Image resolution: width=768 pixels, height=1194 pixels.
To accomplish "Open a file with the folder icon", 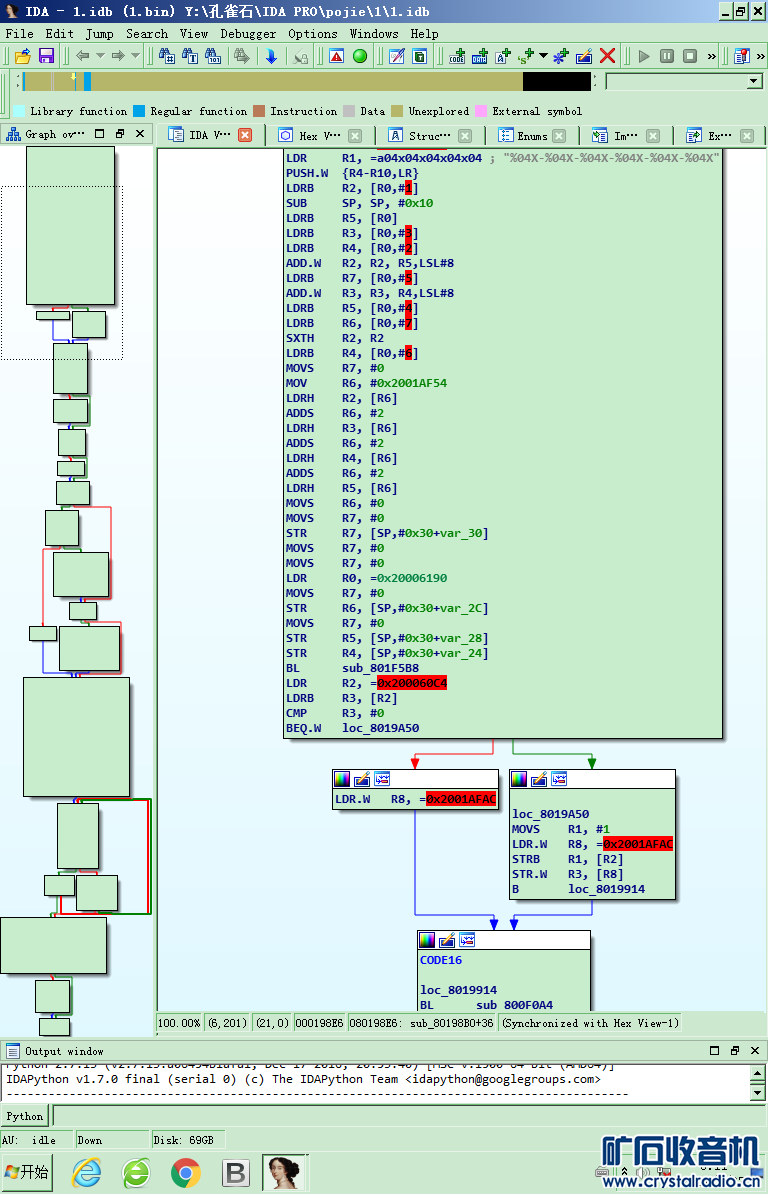I will click(23, 56).
